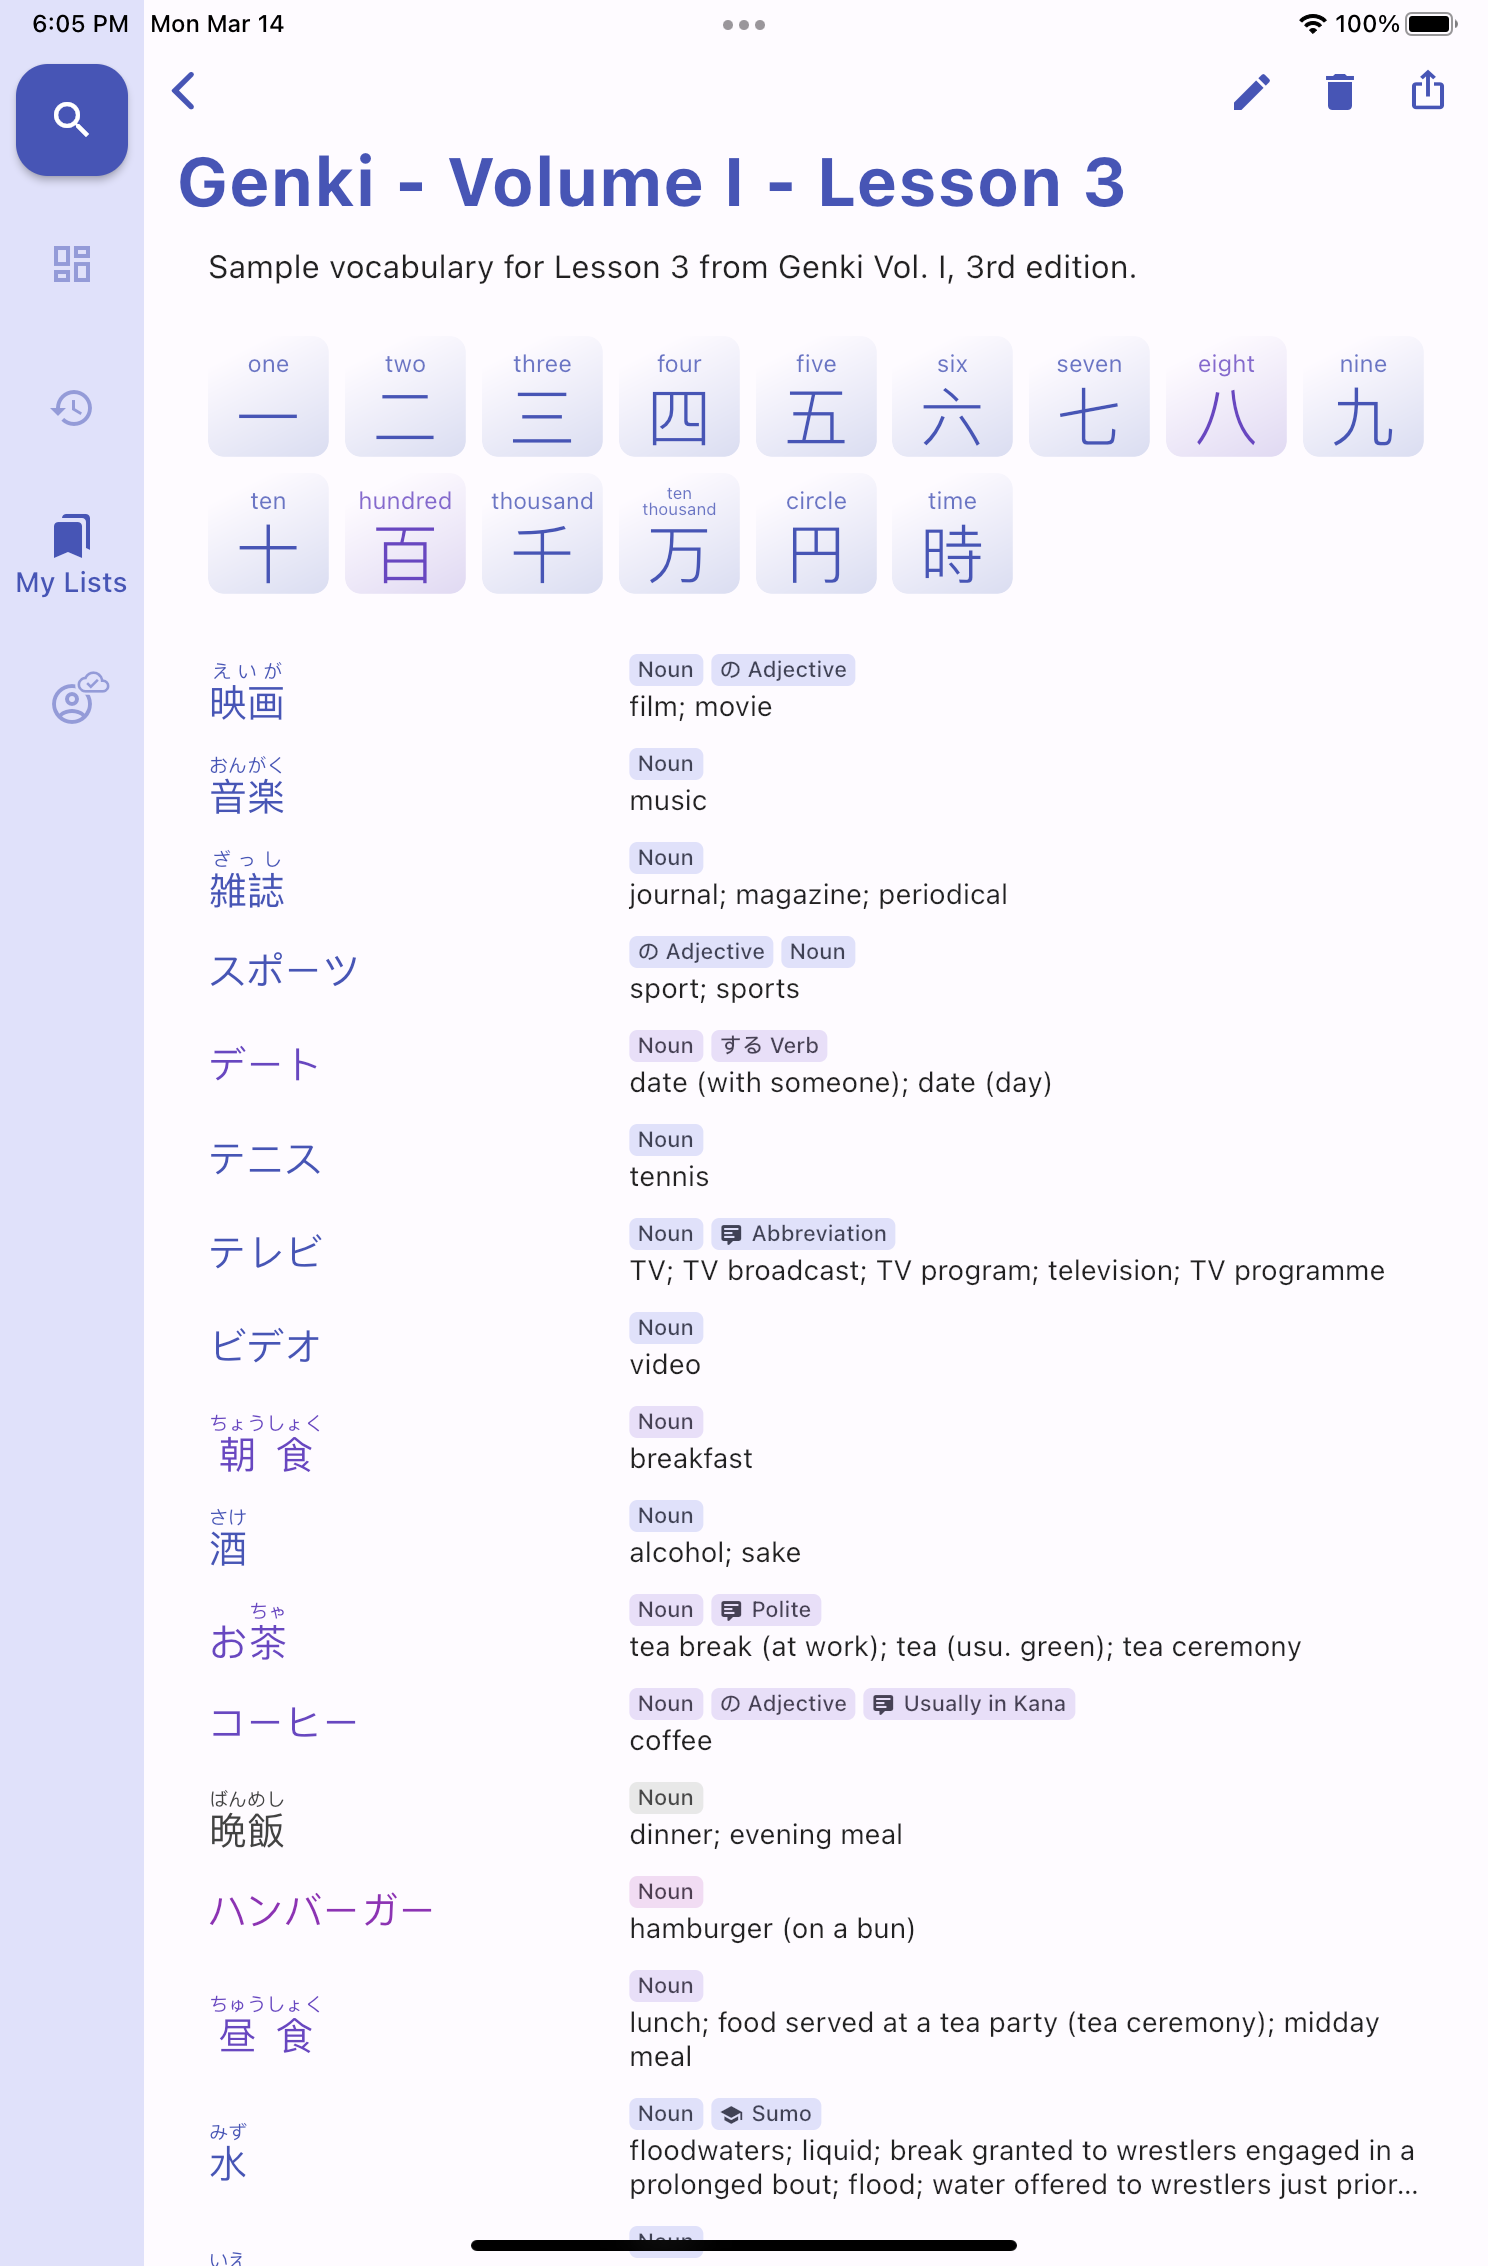The image size is (1488, 2266).
Task: Tap the Wi-Fi icon in status bar
Action: [x=1312, y=24]
